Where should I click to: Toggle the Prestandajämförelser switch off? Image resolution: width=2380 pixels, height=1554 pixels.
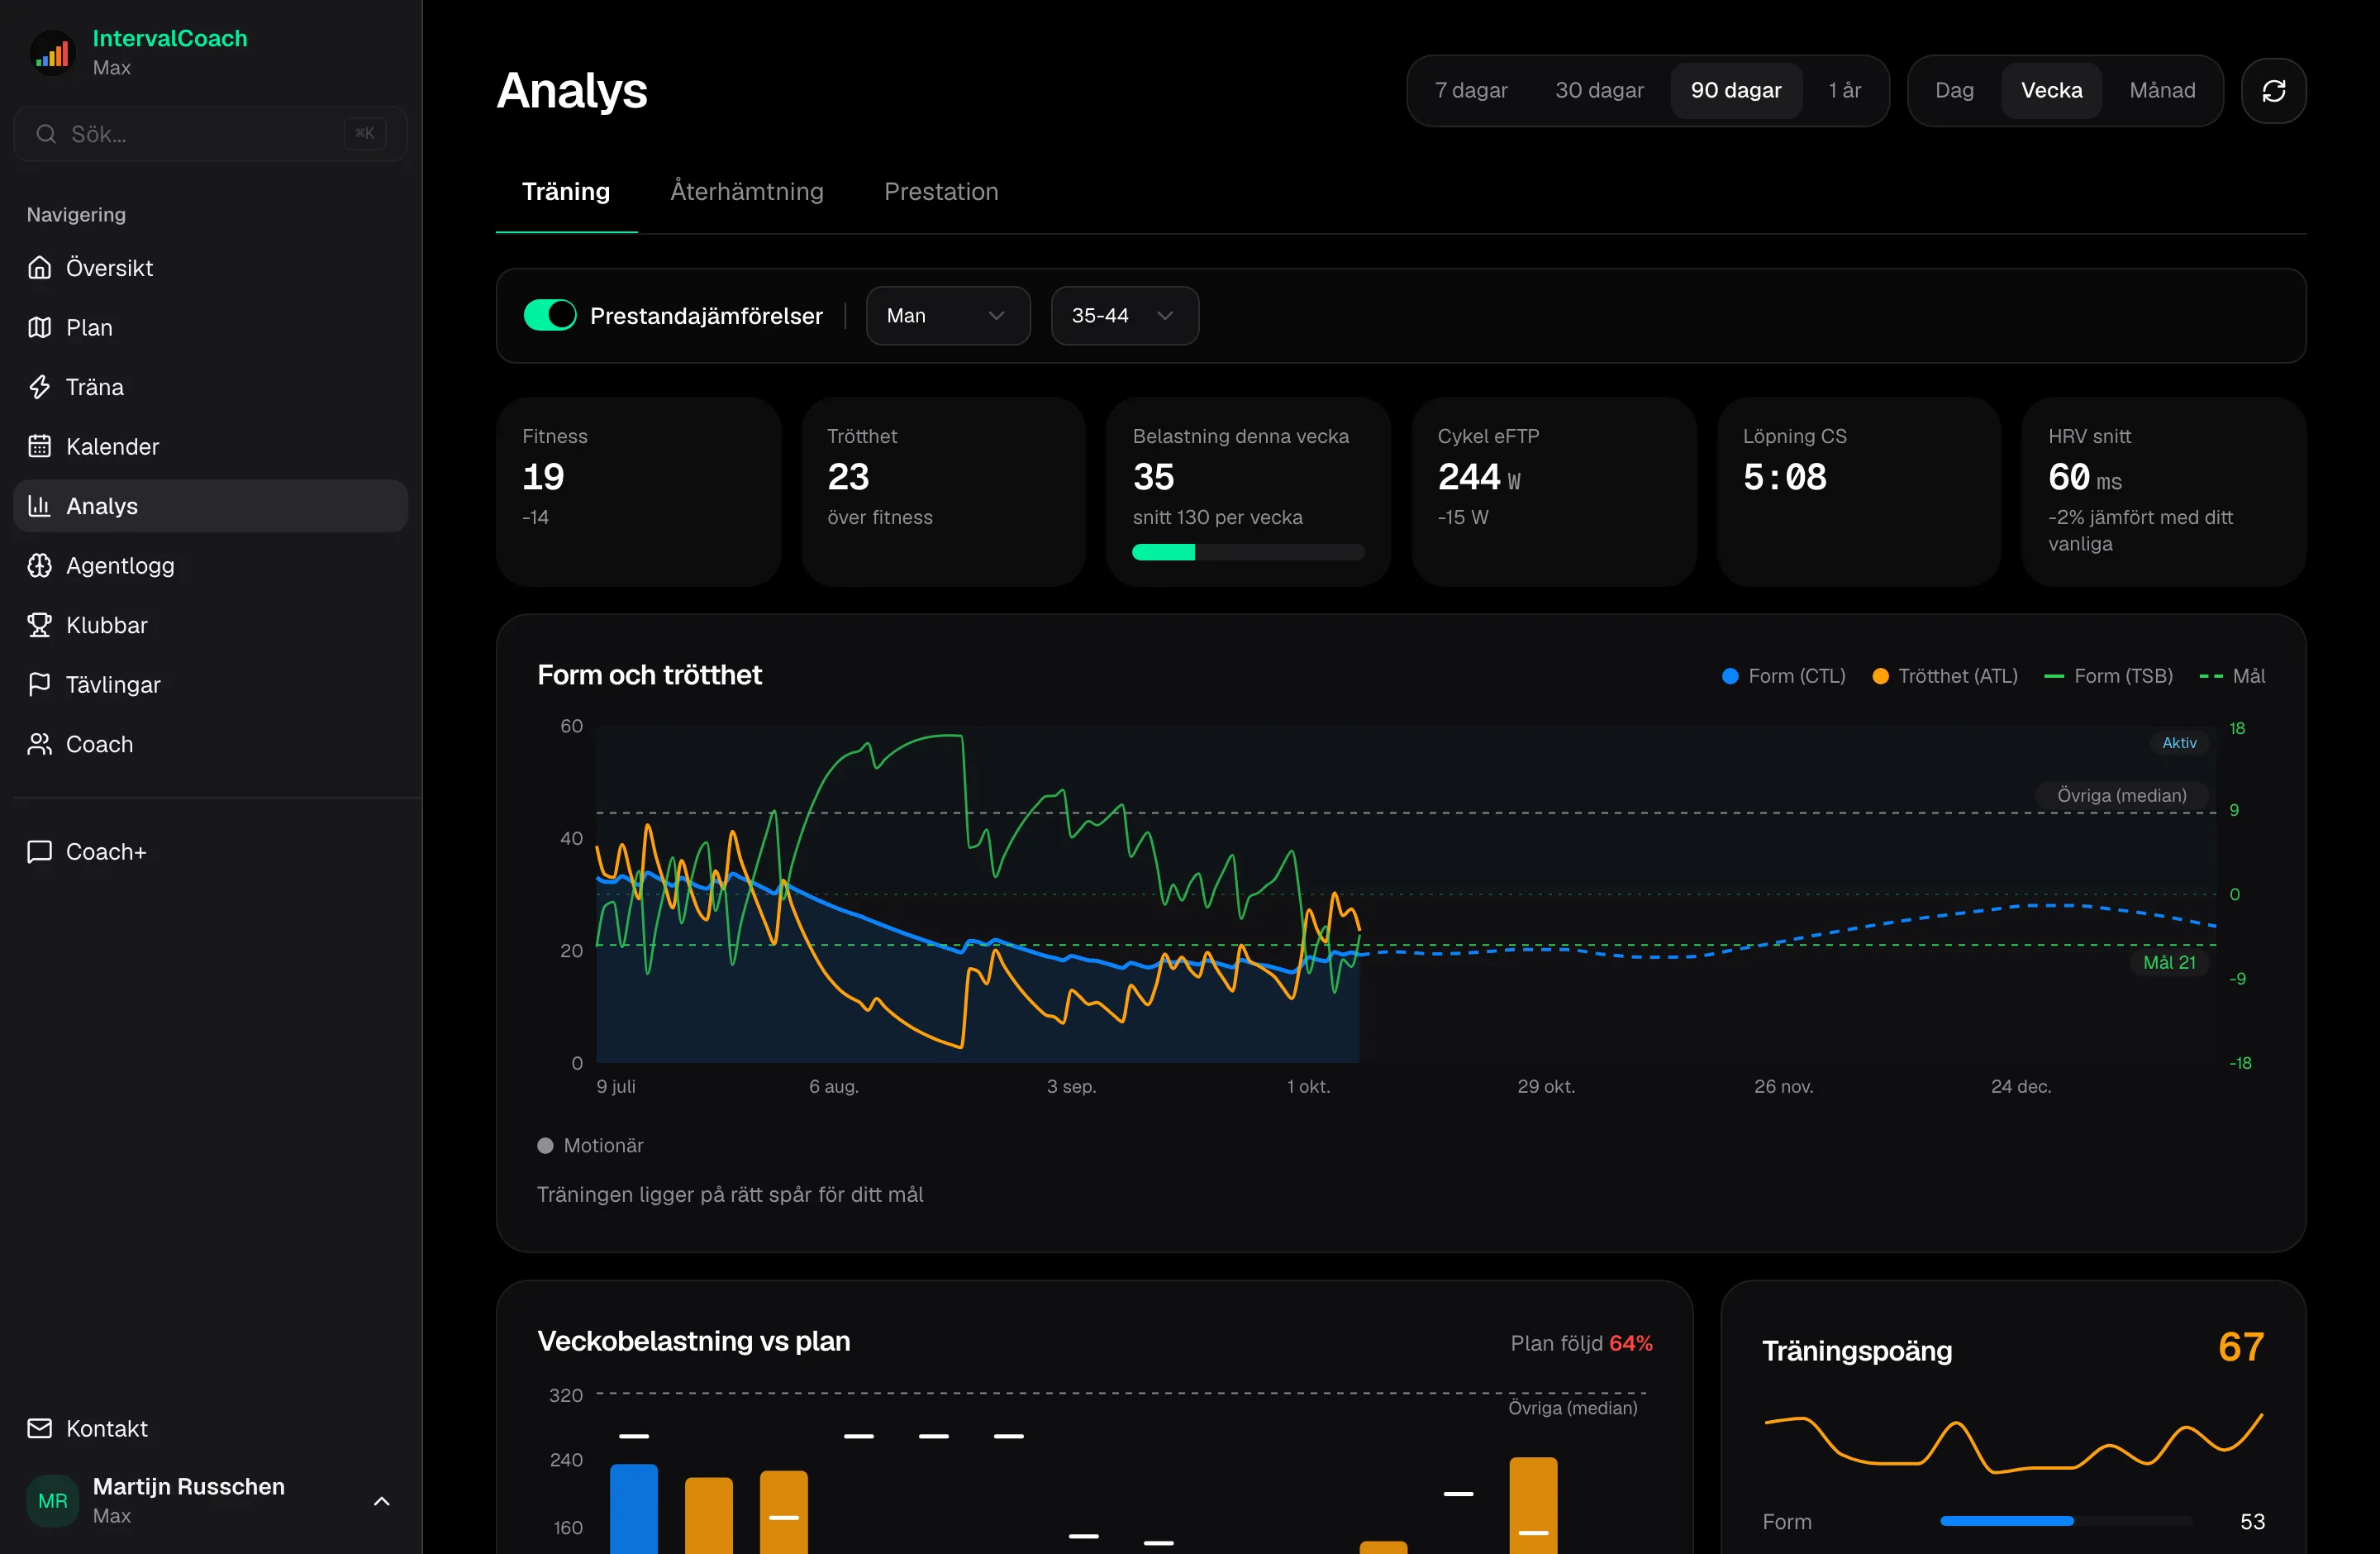click(x=550, y=315)
